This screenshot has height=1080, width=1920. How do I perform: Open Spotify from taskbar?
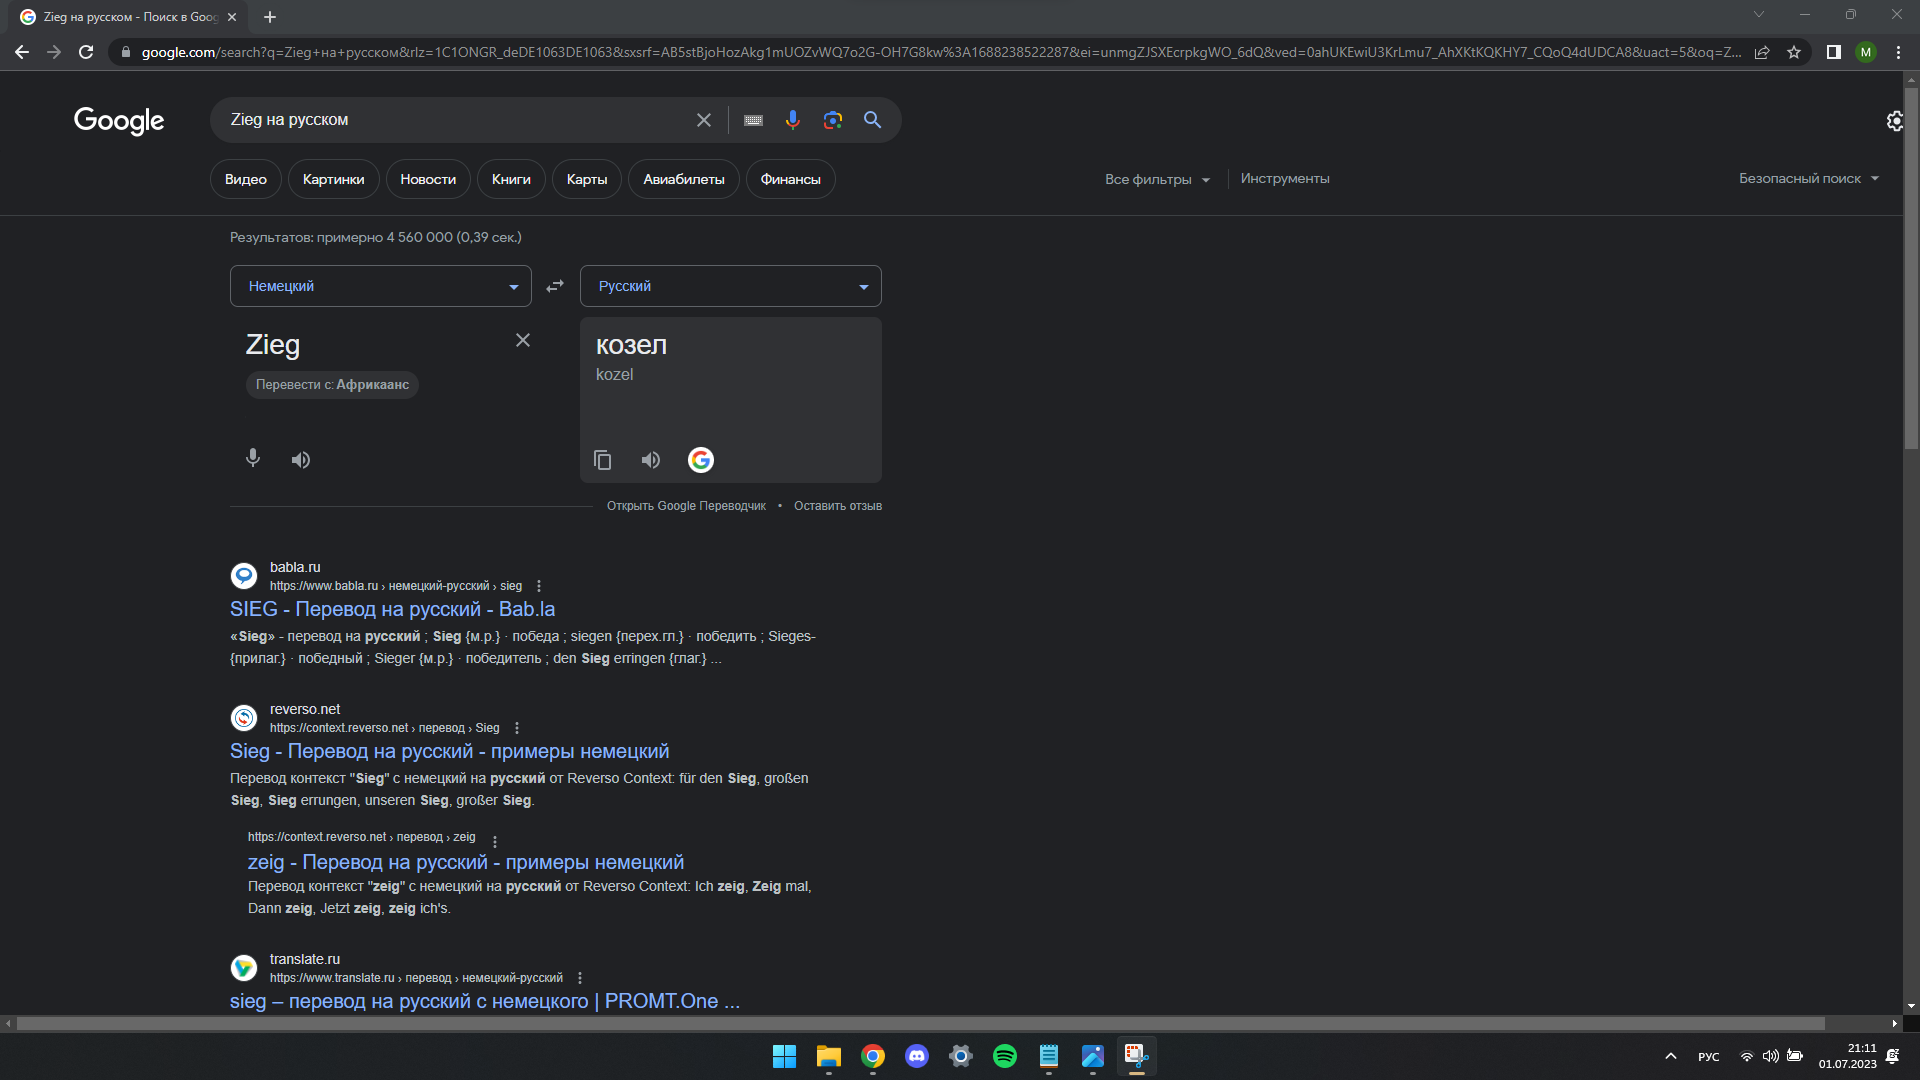[x=1004, y=1056]
